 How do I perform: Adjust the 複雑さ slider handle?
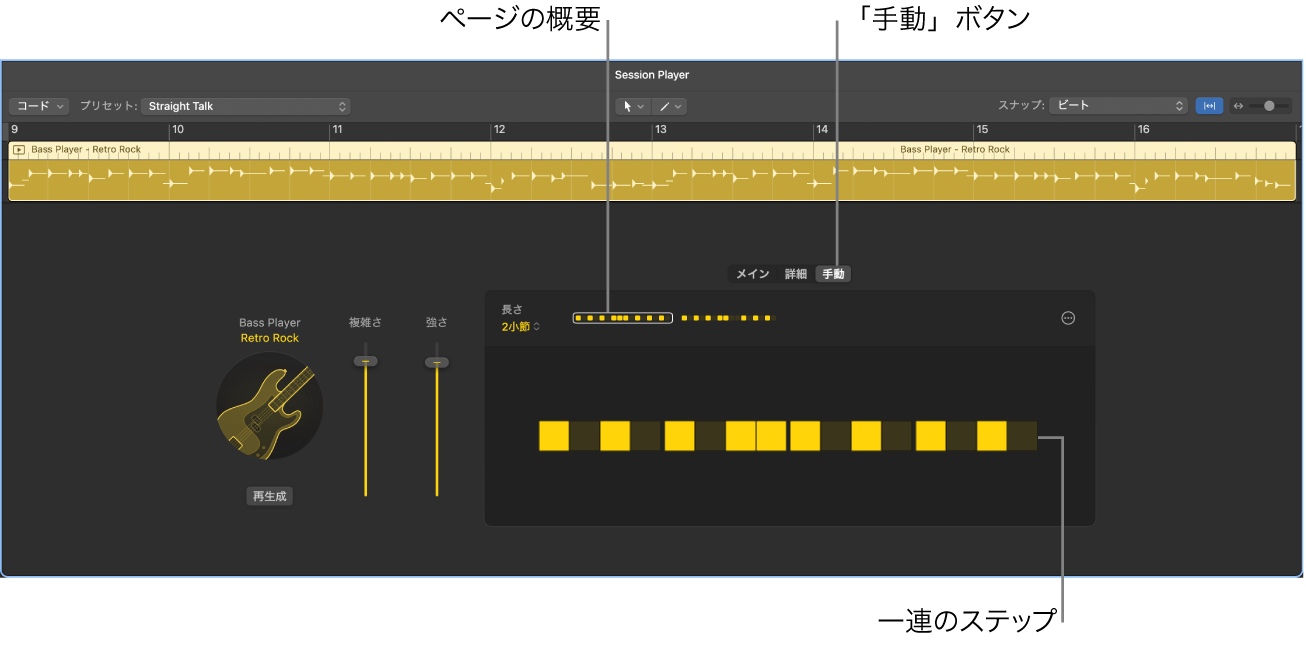pyautogui.click(x=365, y=361)
